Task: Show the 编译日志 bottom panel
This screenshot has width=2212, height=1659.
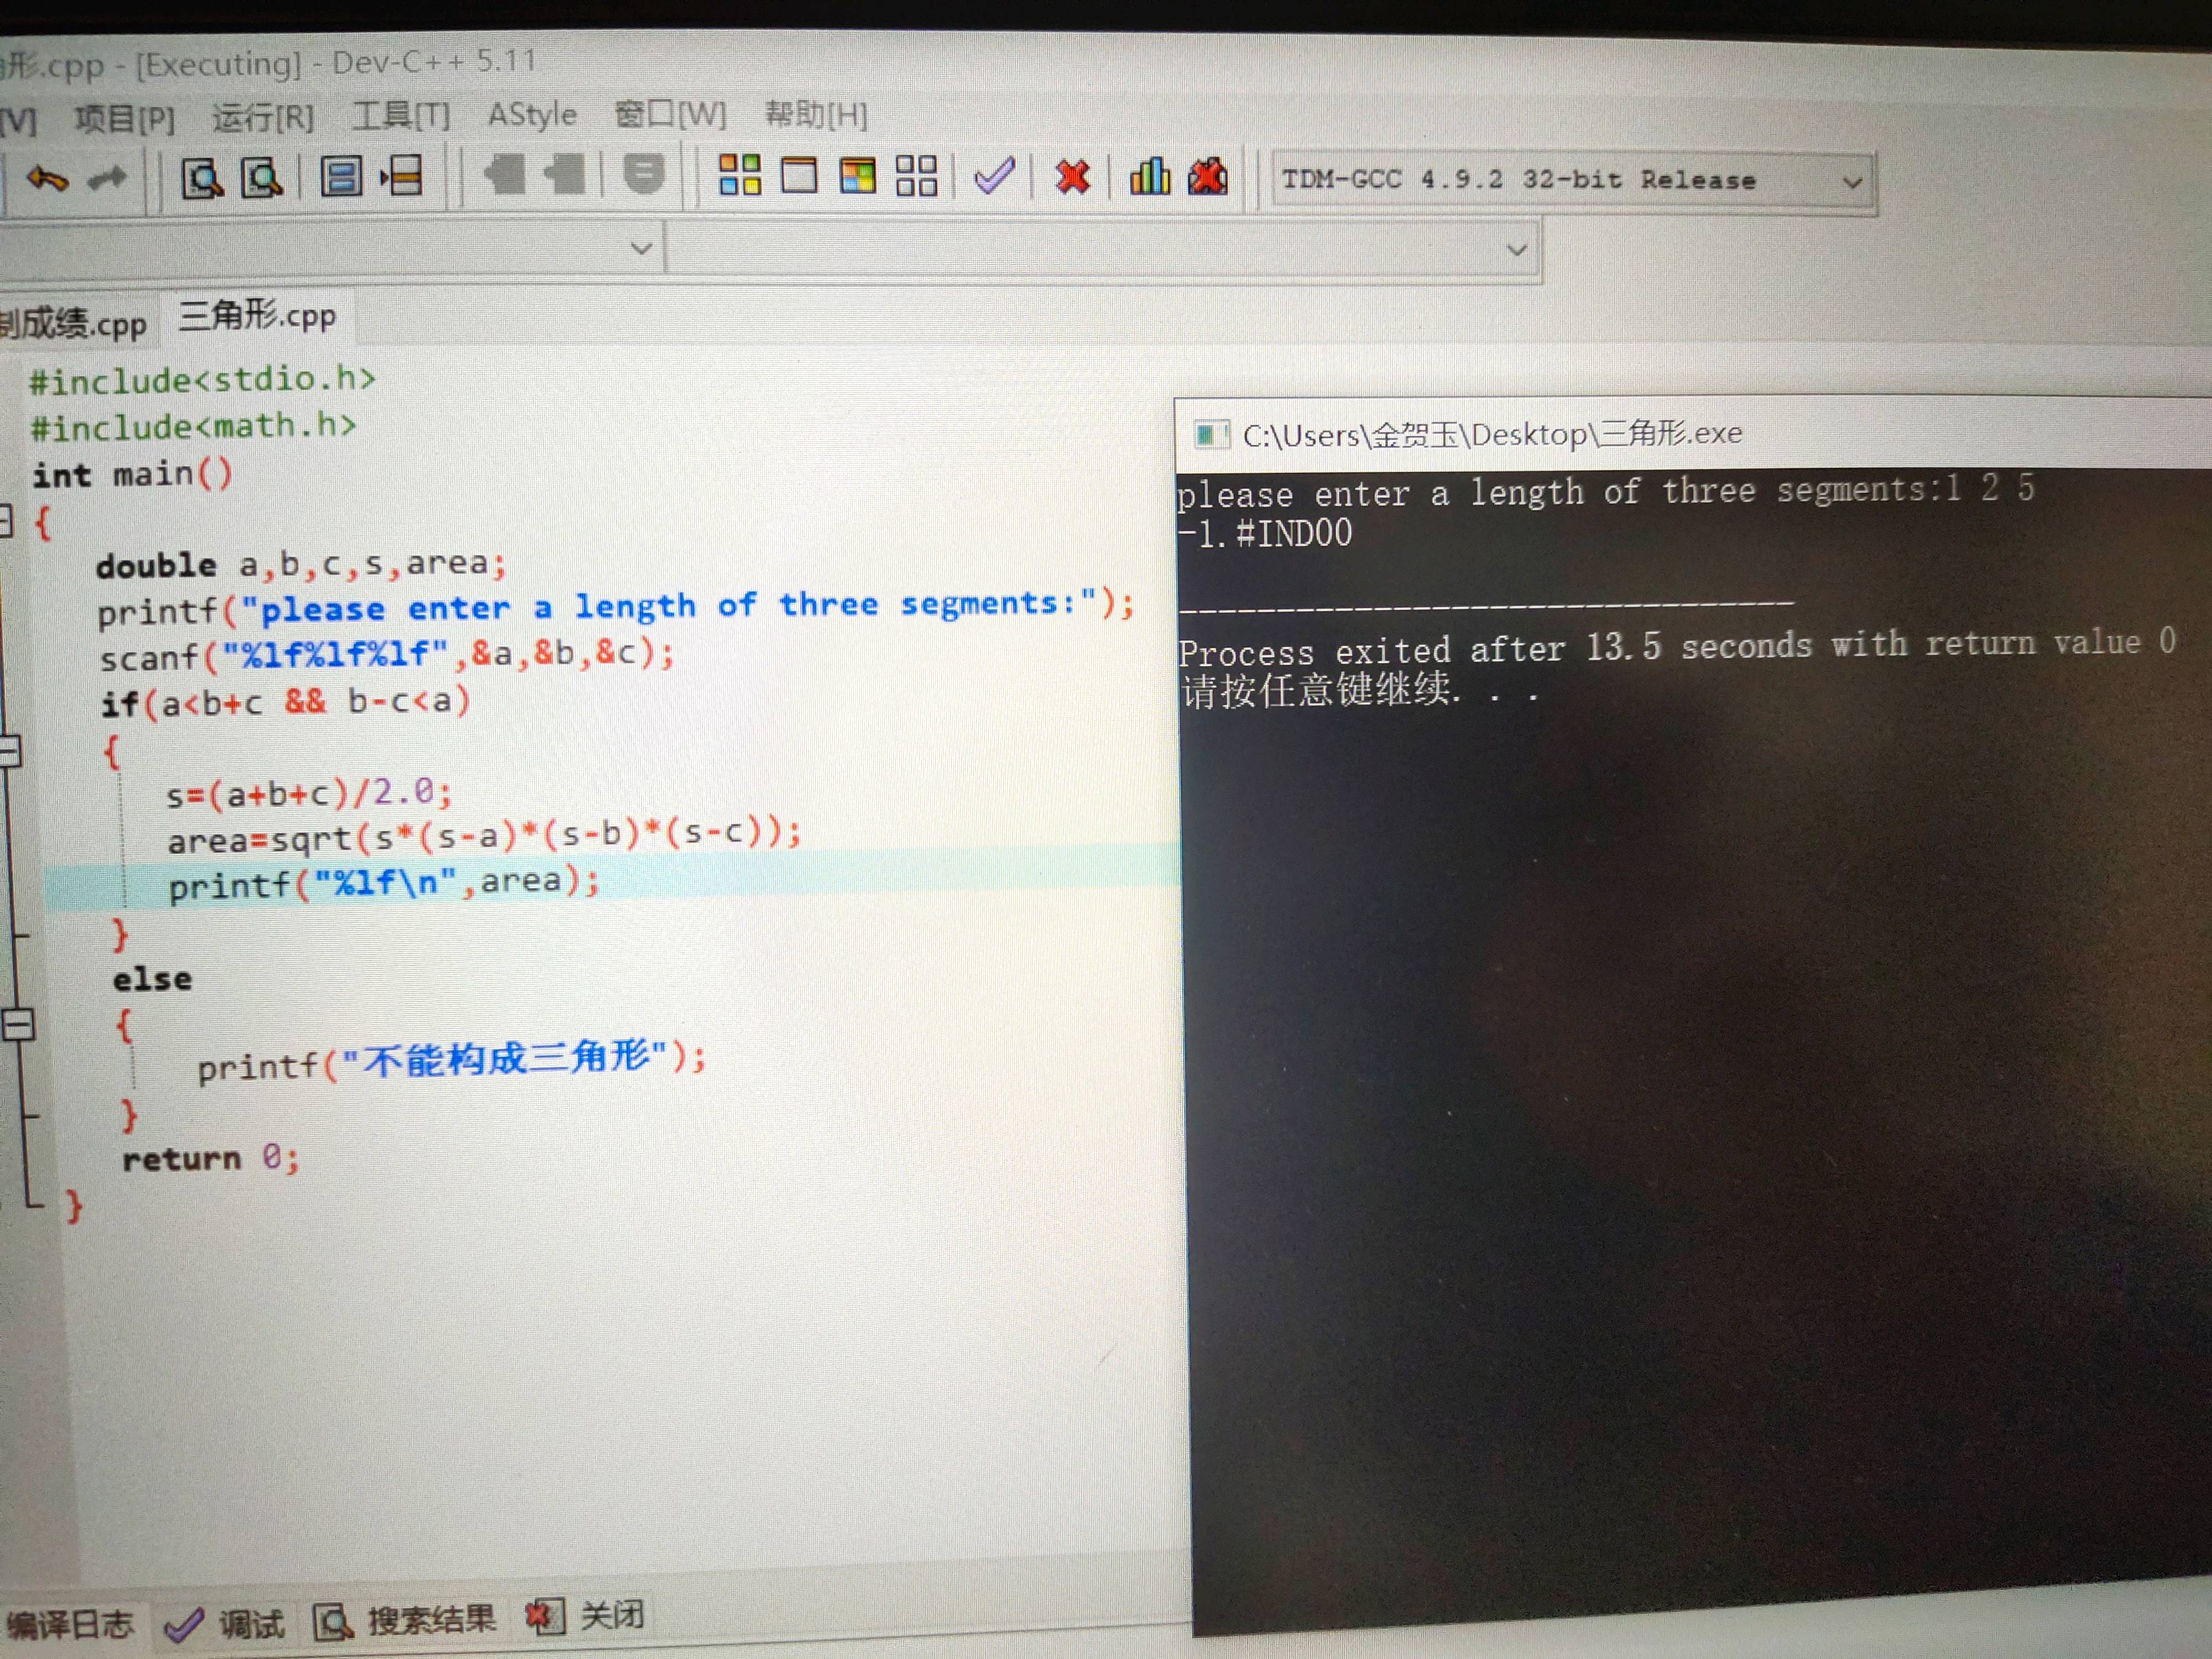Action: pyautogui.click(x=70, y=1625)
